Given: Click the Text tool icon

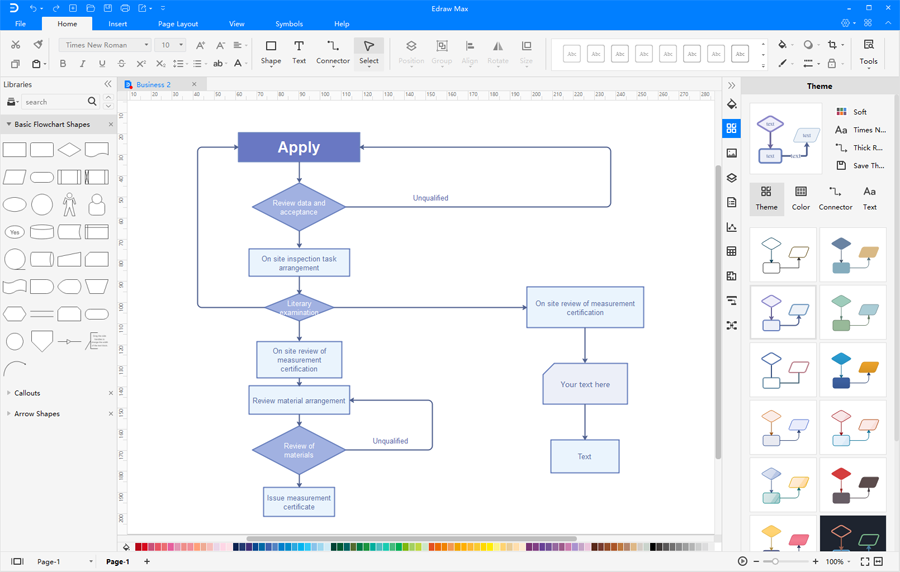Looking at the screenshot, I should 299,52.
